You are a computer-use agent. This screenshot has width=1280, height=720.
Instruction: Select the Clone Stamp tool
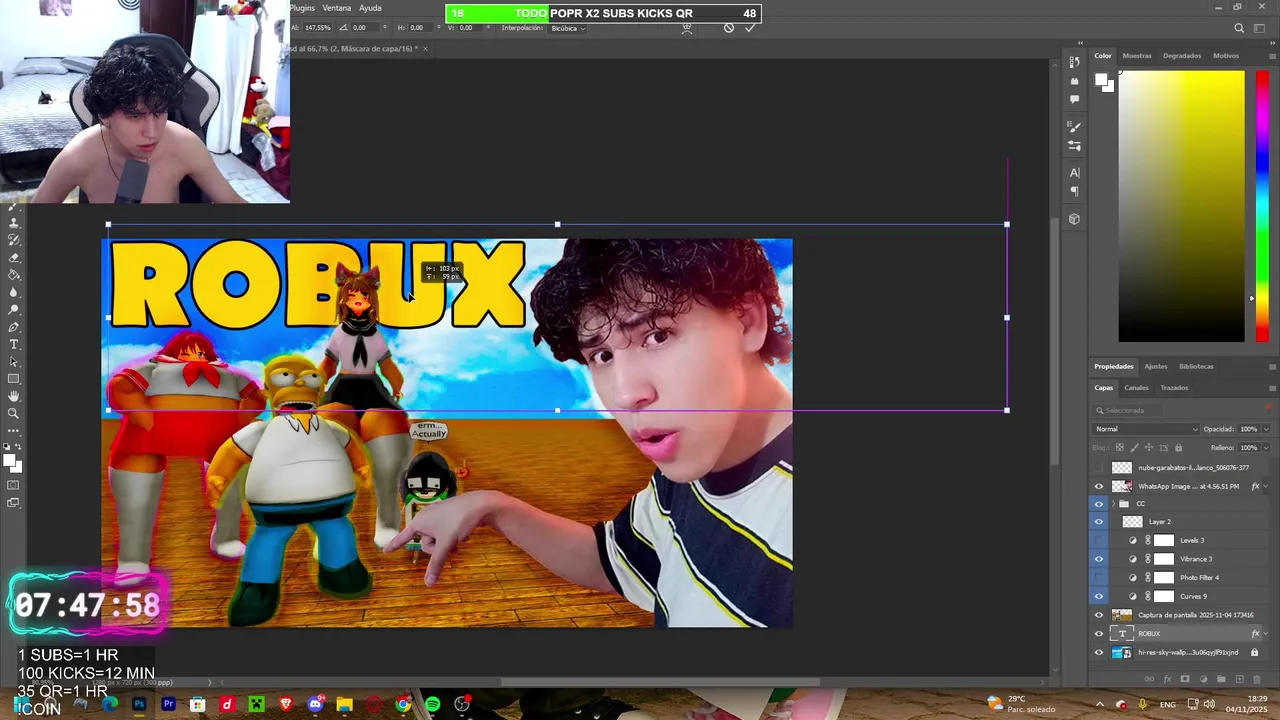pos(14,222)
